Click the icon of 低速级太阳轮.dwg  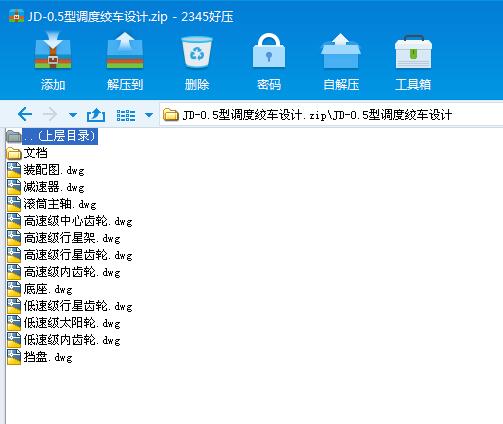[x=14, y=323]
